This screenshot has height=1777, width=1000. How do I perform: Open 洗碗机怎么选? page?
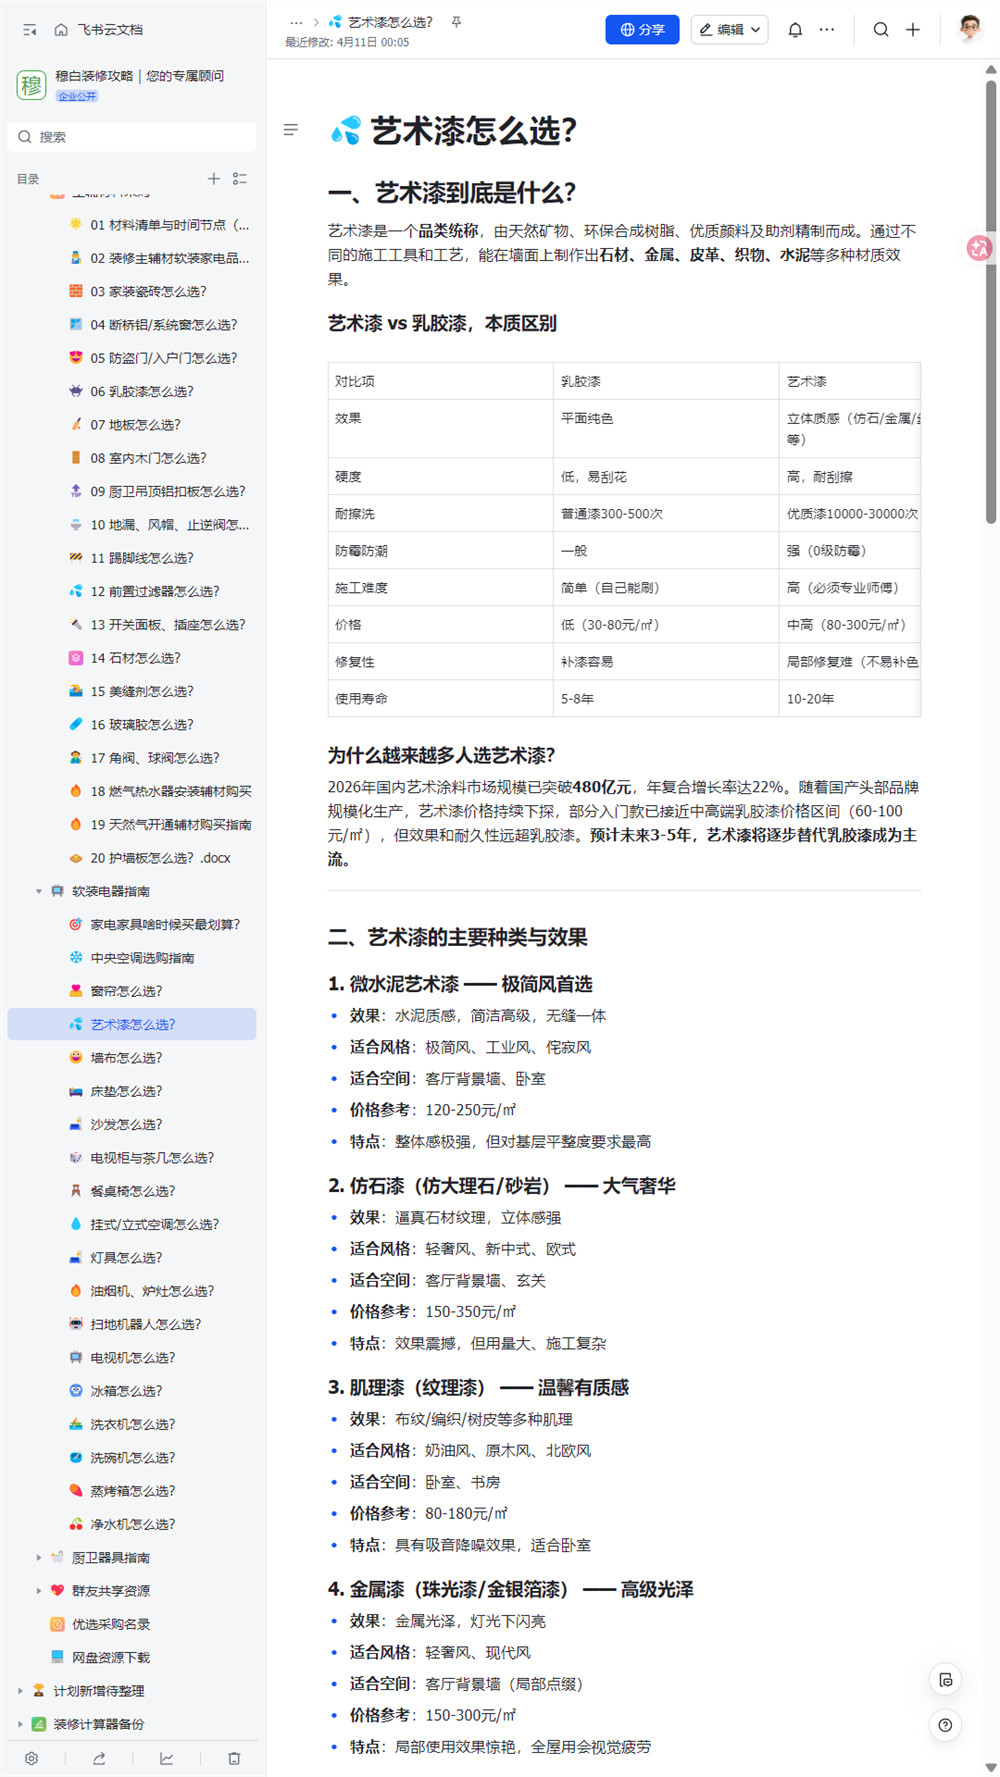[x=133, y=1457]
